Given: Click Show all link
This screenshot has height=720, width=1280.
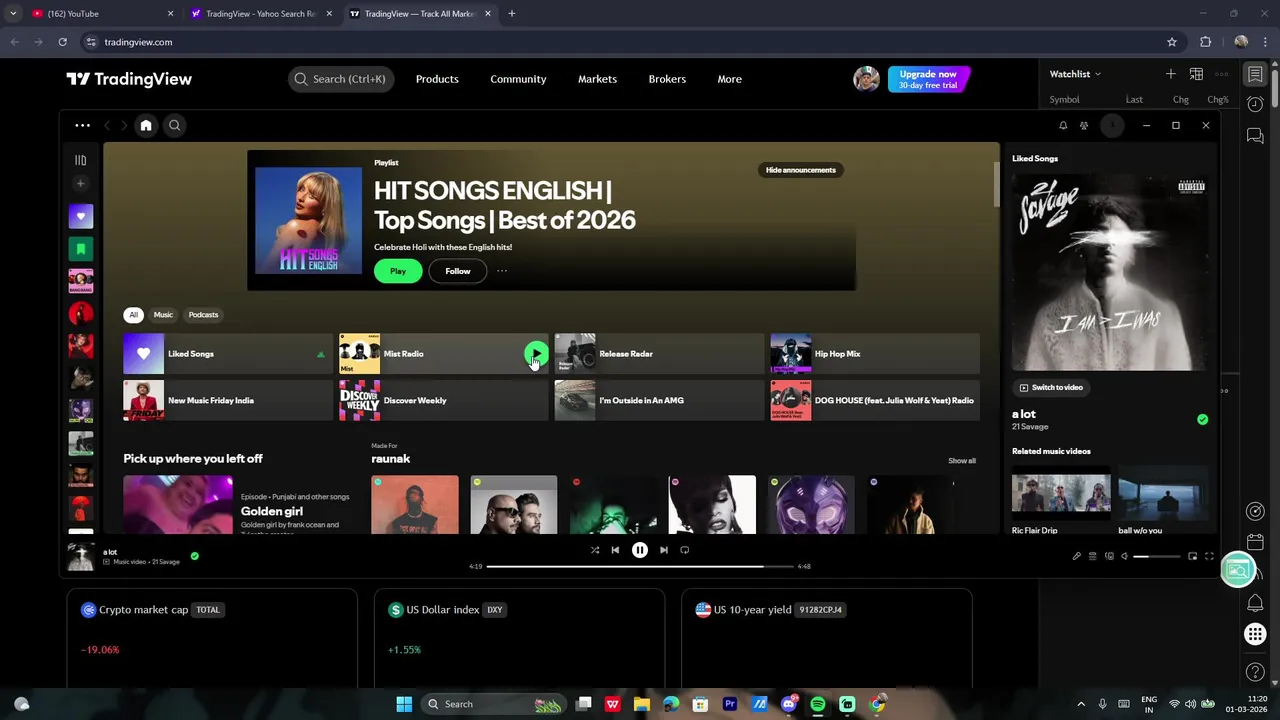Looking at the screenshot, I should coord(962,461).
